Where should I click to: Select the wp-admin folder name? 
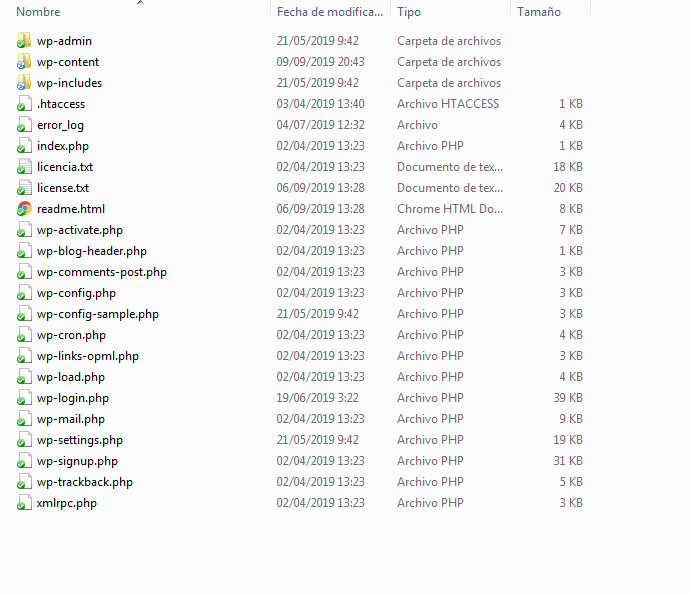pos(64,41)
